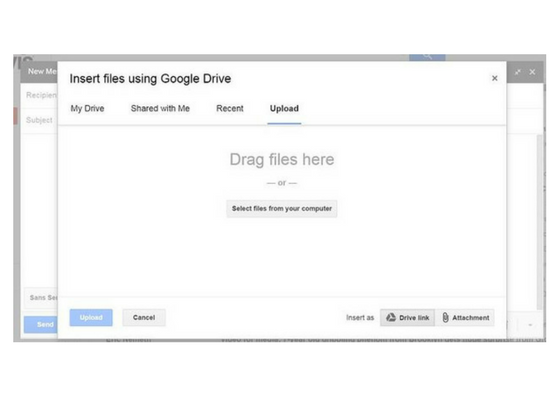The height and width of the screenshot is (397, 560).
Task: Choose Drive link insert option
Action: pyautogui.click(x=408, y=317)
